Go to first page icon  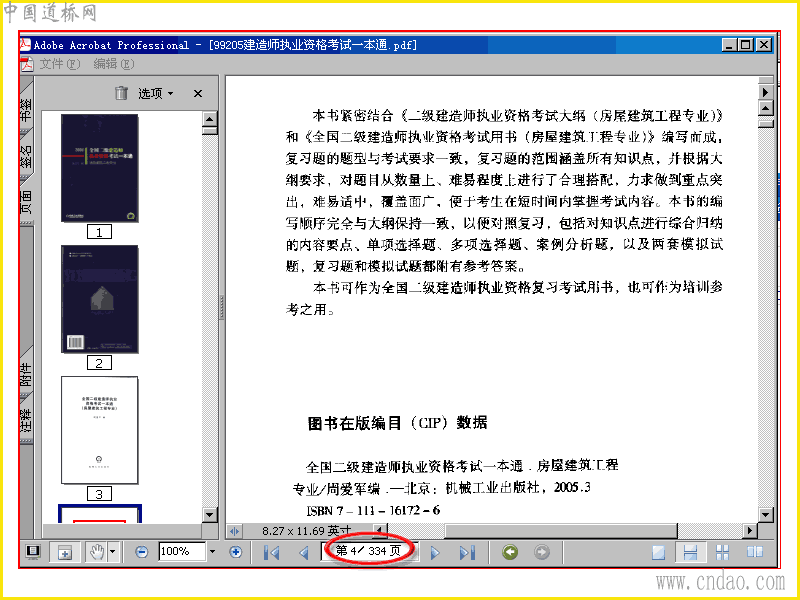click(x=271, y=553)
